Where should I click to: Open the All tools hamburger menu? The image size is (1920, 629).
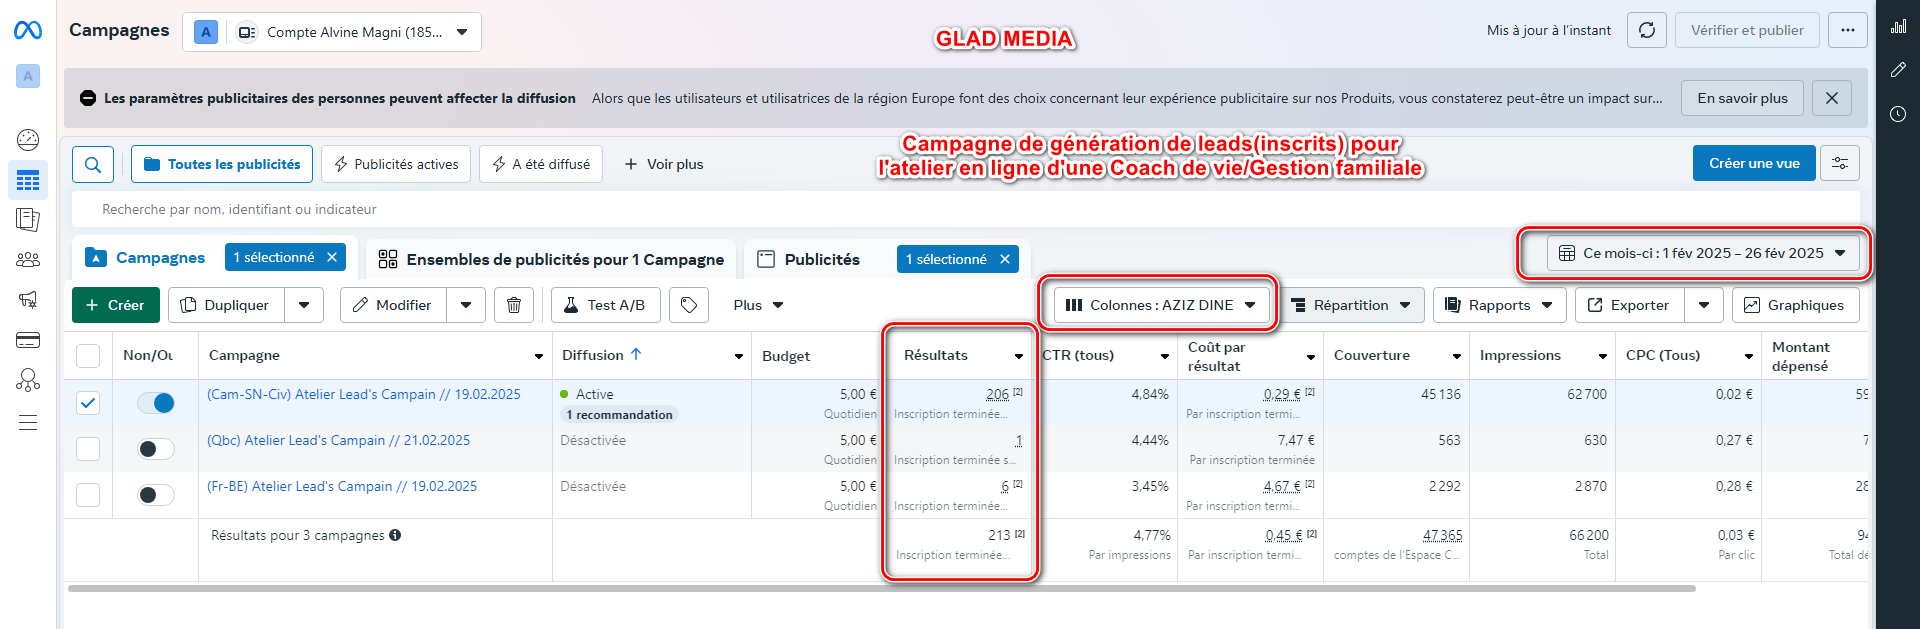point(28,422)
